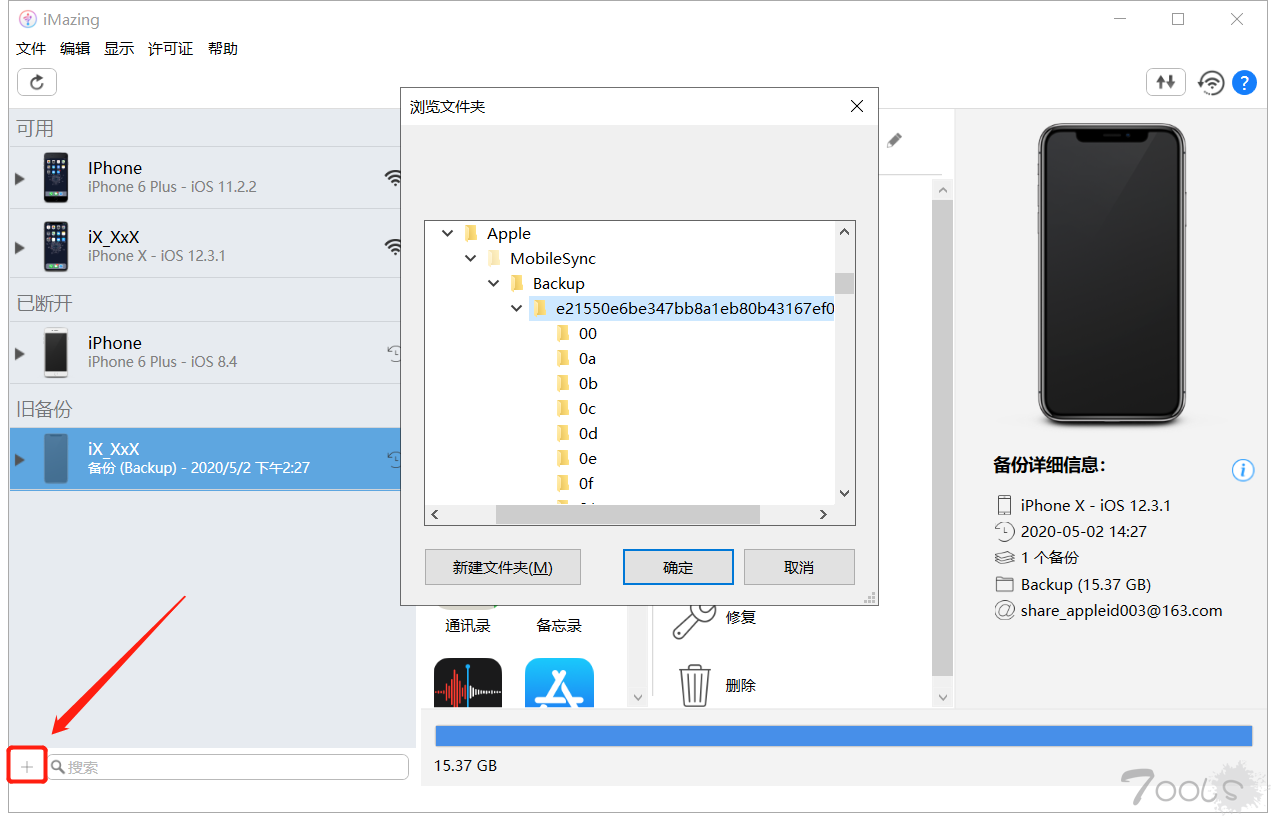
Task: Expand the iX_XxX iOS 12.3.1 device row
Action: tap(20, 246)
